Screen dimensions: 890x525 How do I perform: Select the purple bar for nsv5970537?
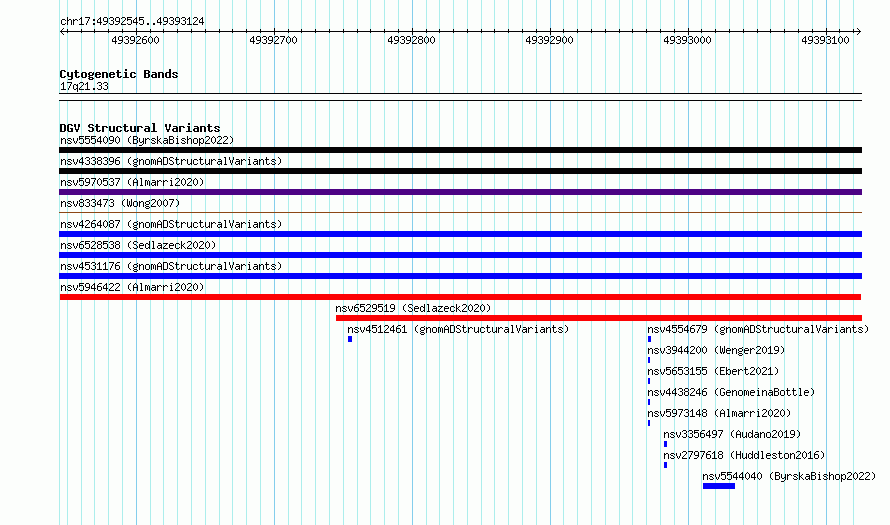click(460, 192)
